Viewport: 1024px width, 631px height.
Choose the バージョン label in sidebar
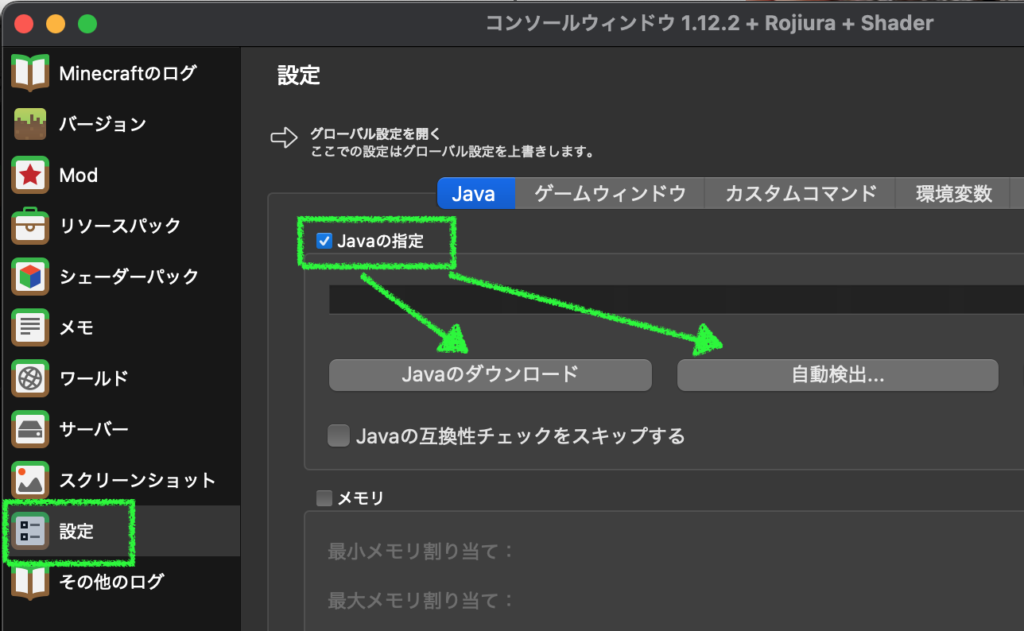point(103,124)
